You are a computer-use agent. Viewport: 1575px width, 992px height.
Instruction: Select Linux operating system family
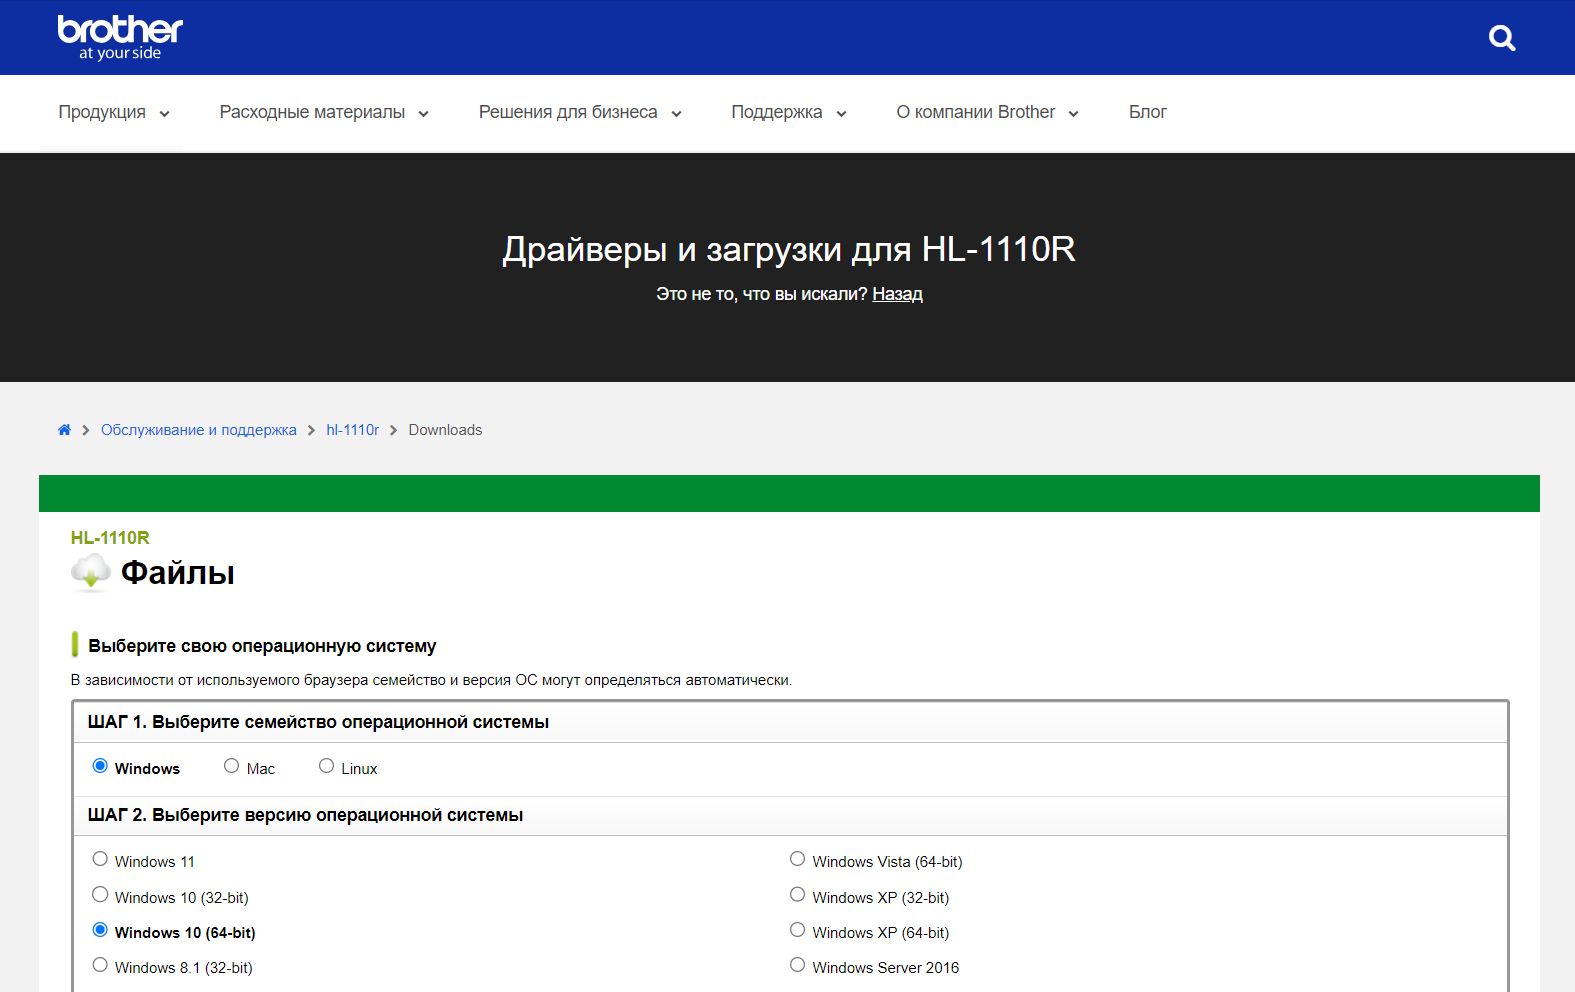click(x=326, y=766)
